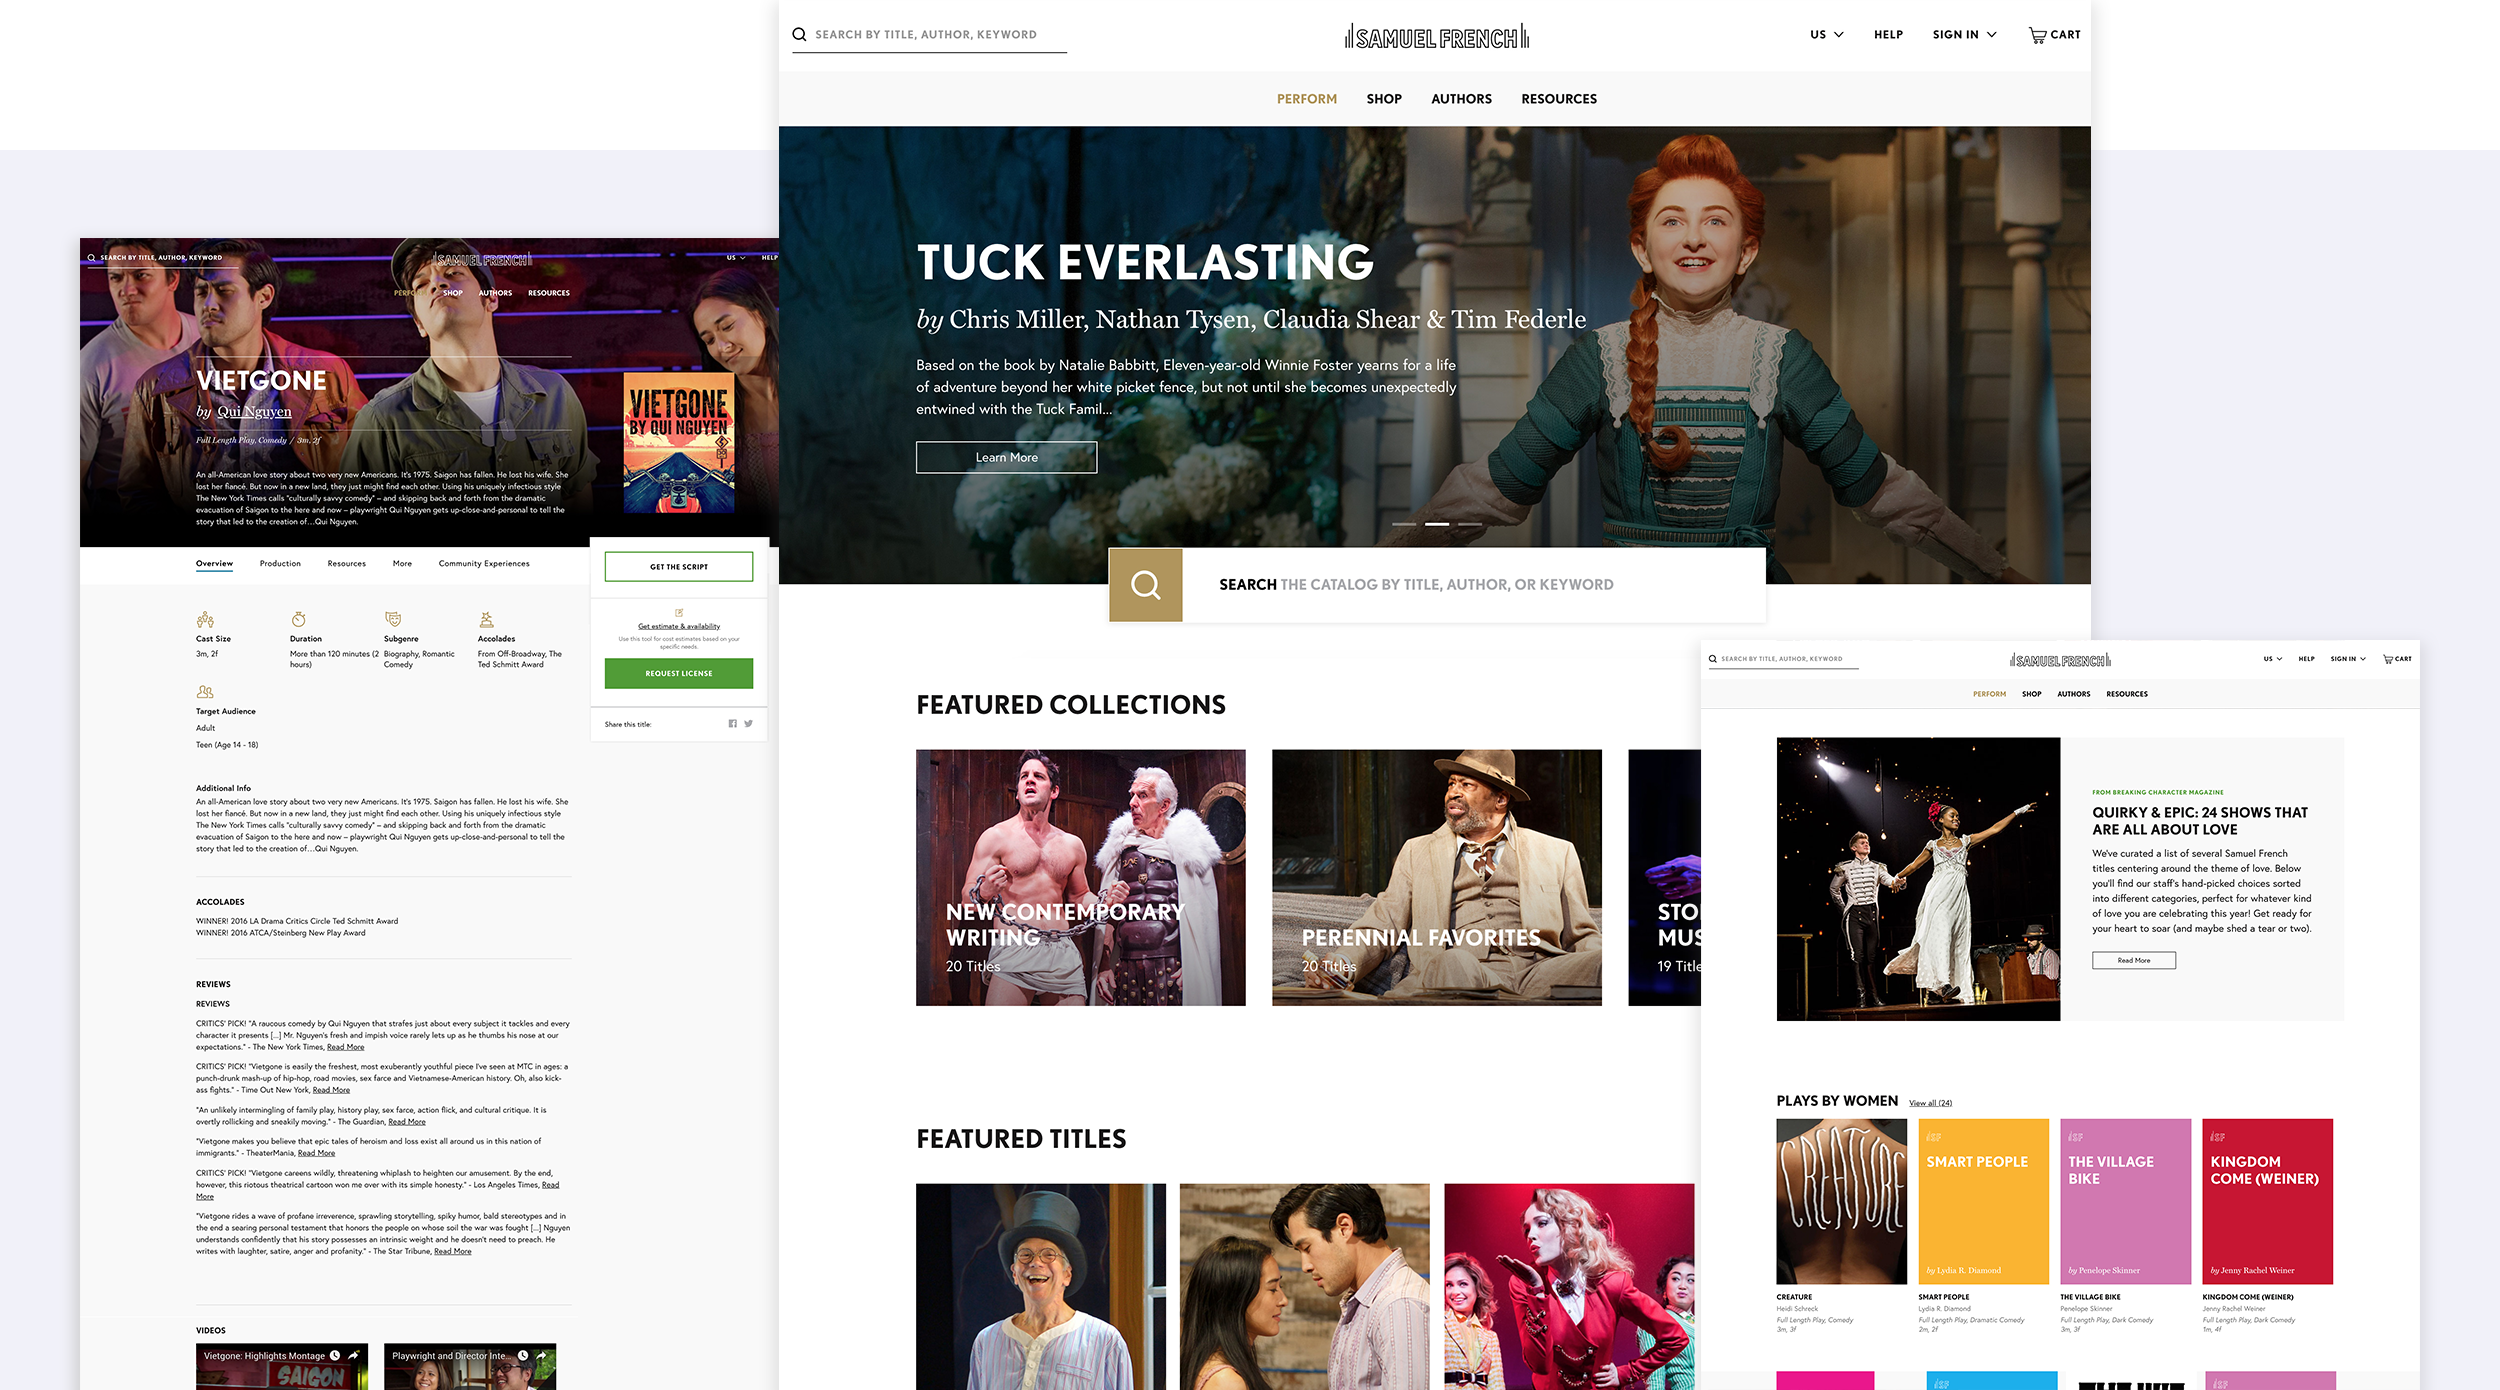Click the Samuel French logo on Vietgone page
Viewport: 2500px width, 1390px height.
pos(483,260)
